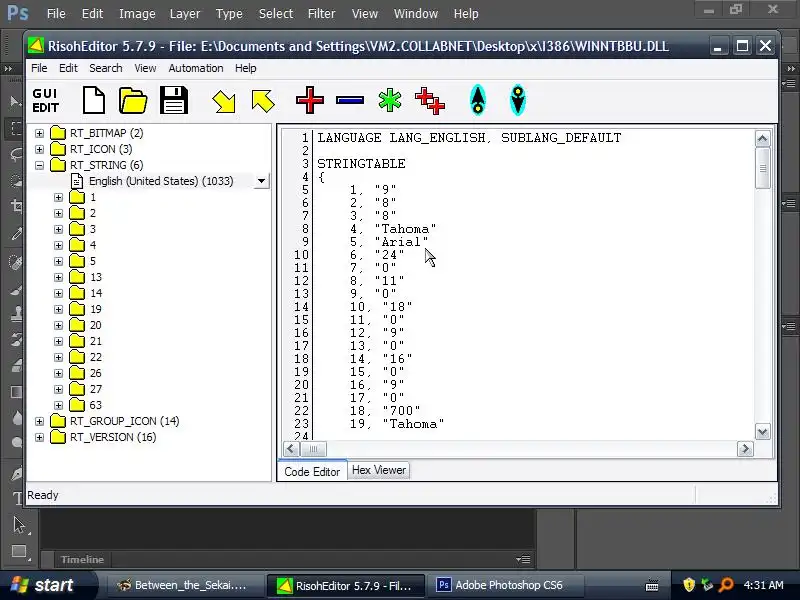Open Photoshop Layer menu
Screen dimensions: 800x600
click(185, 14)
